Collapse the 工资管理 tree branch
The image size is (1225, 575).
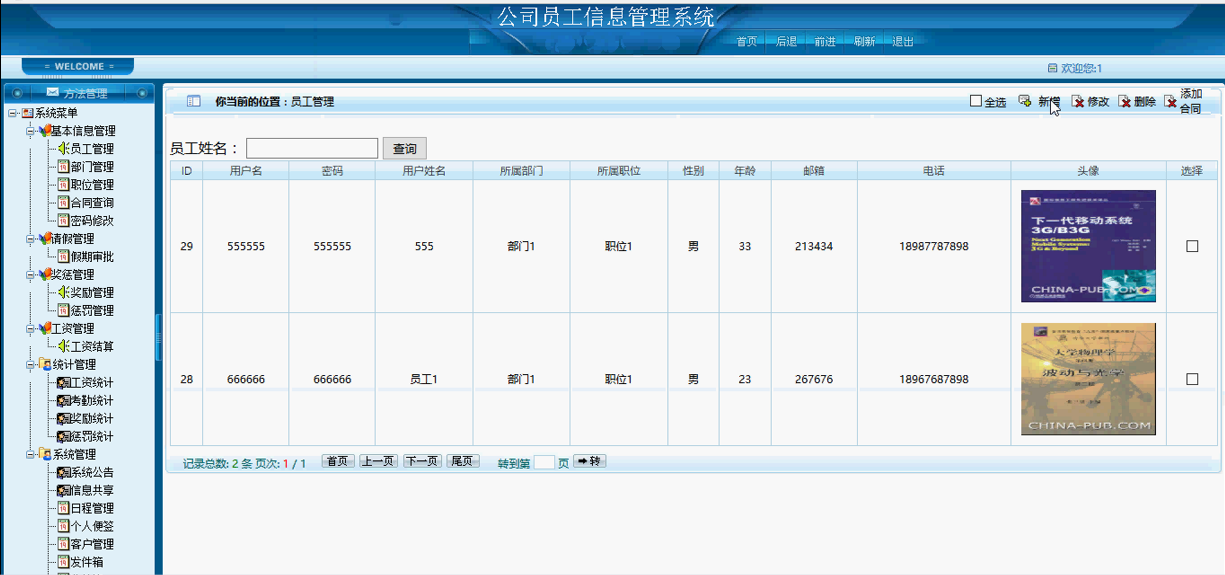click(30, 329)
